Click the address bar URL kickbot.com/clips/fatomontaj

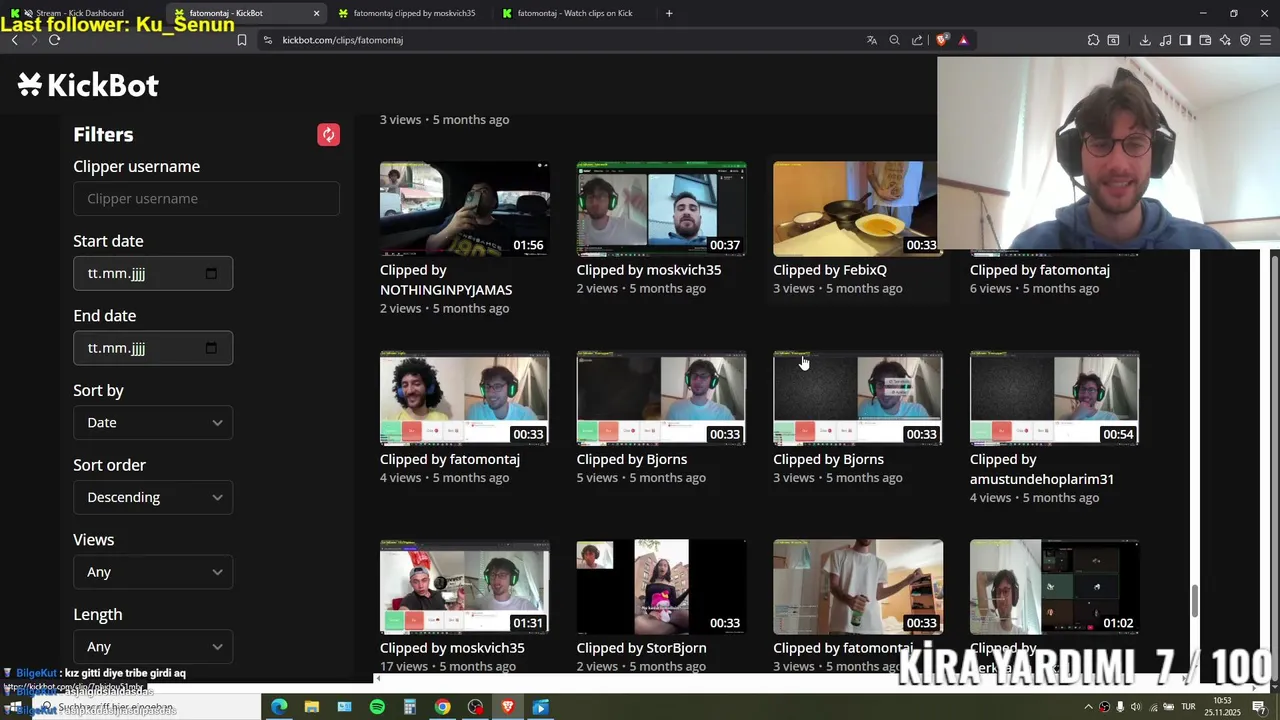(x=342, y=40)
